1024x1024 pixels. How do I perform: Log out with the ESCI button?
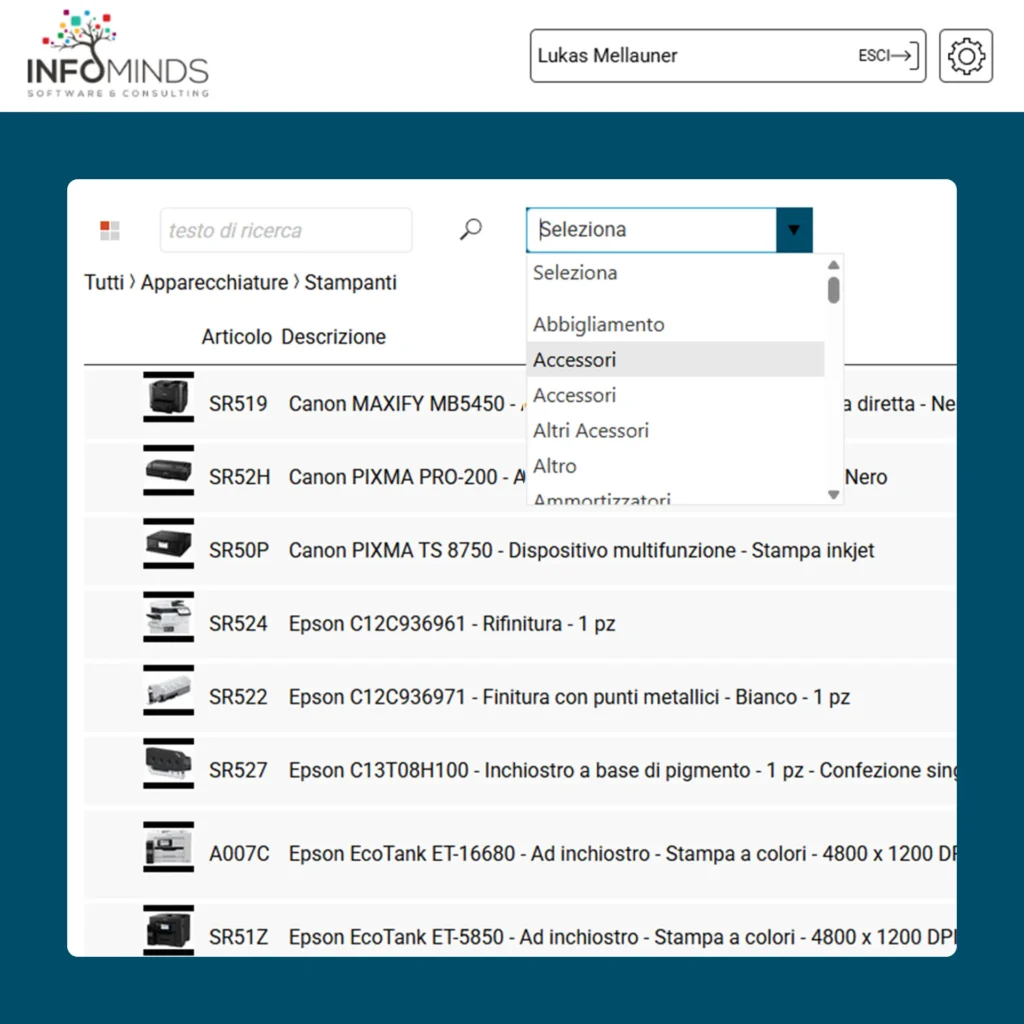[887, 56]
